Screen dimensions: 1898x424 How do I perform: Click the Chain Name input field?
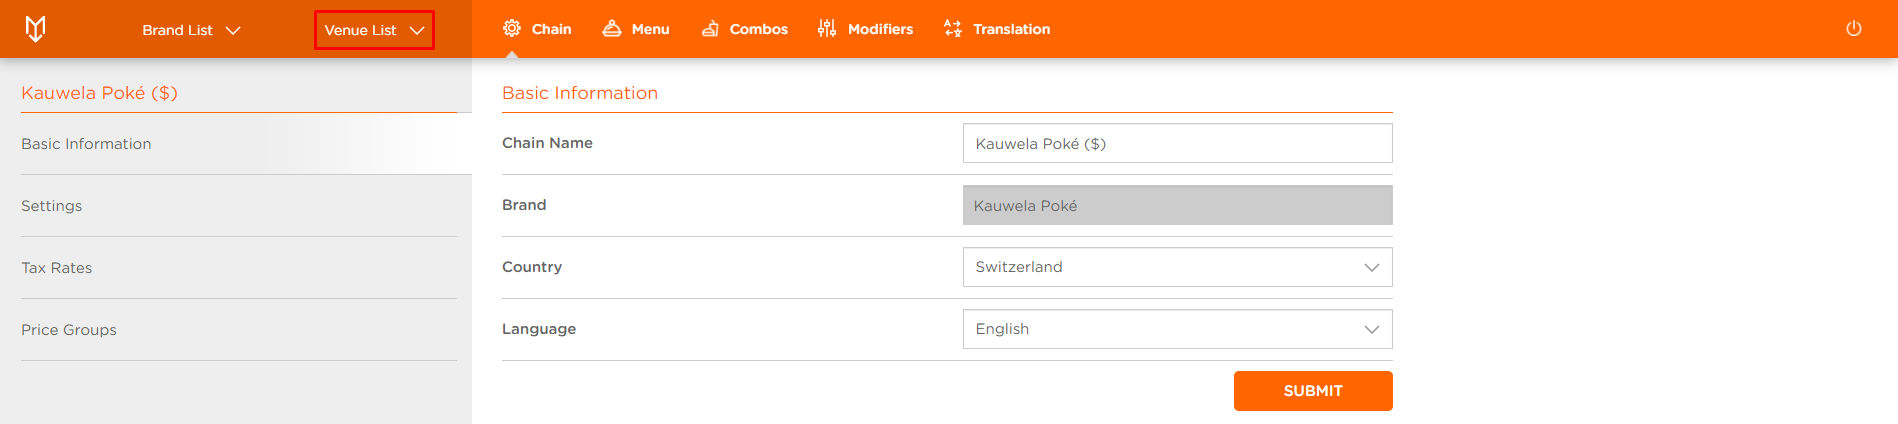pyautogui.click(x=1177, y=143)
